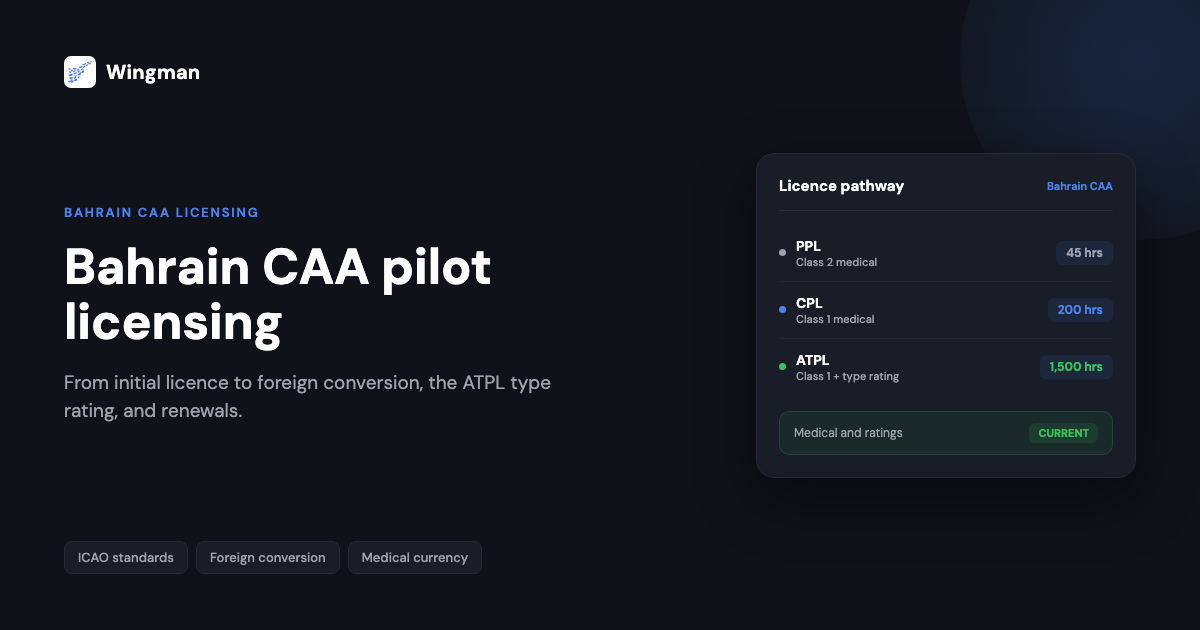Image resolution: width=1200 pixels, height=630 pixels.
Task: Click the Bahrain CAA link in card header
Action: tap(1079, 186)
